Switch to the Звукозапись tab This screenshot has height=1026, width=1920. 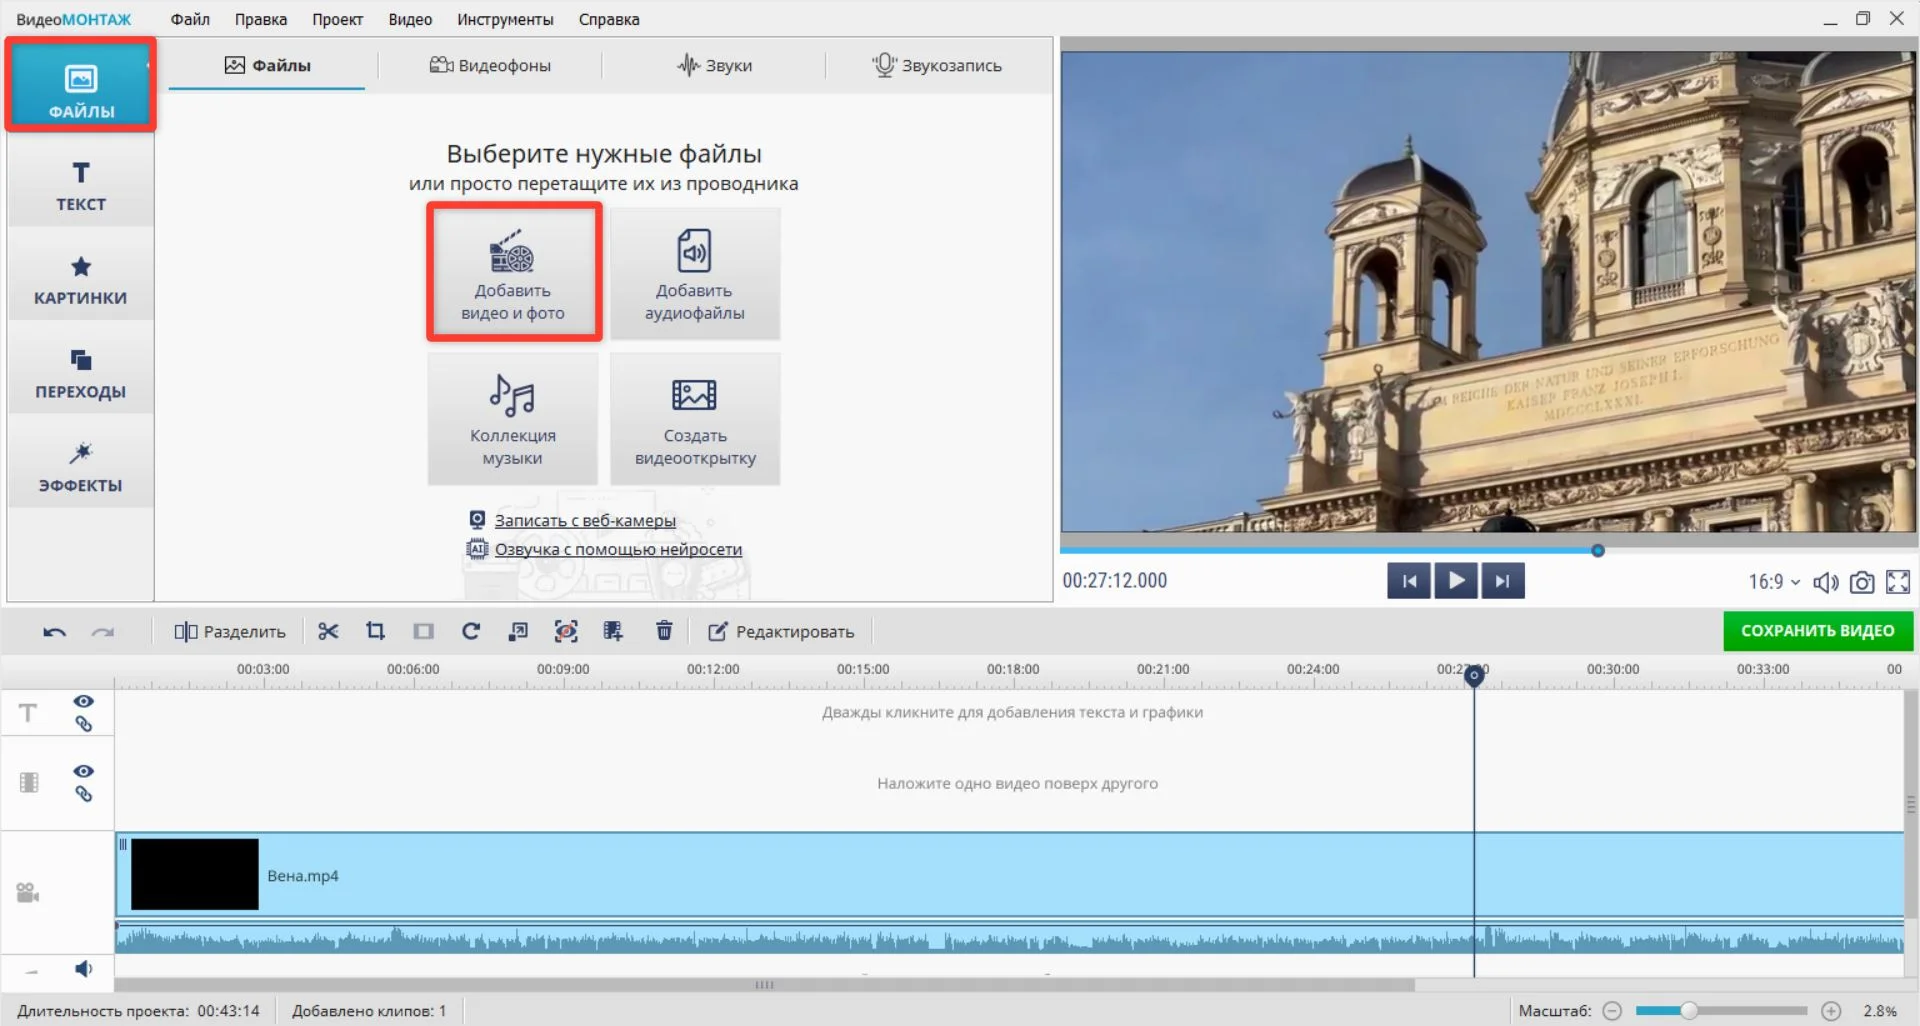click(937, 65)
